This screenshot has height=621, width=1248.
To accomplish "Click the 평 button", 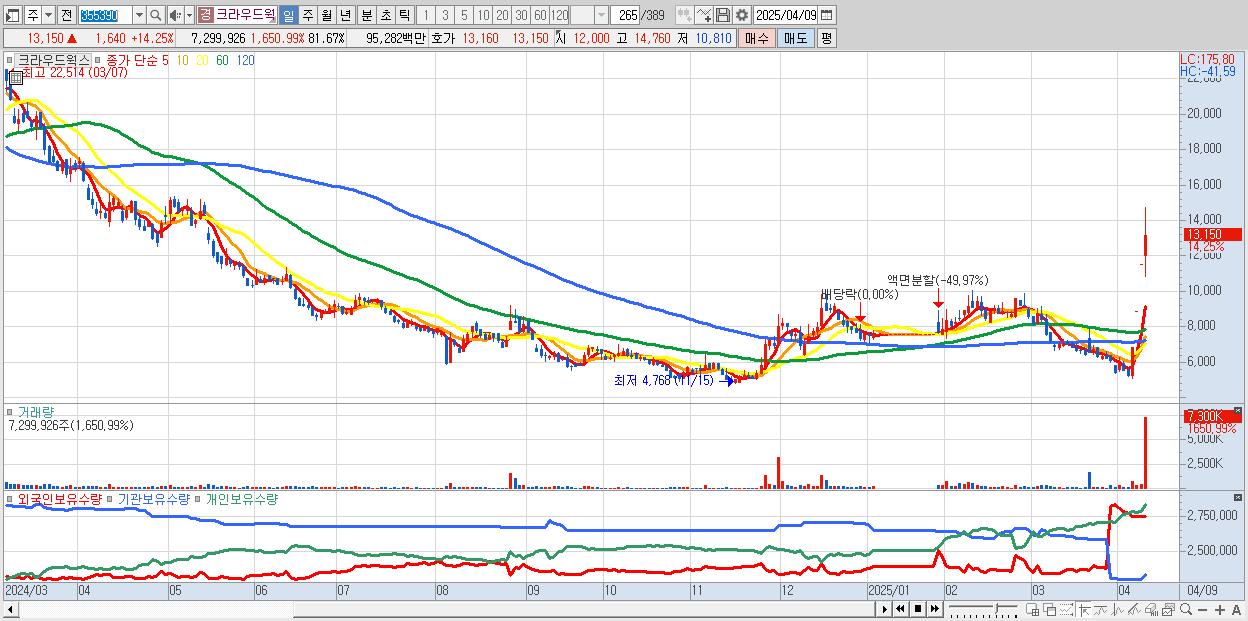I will click(826, 38).
